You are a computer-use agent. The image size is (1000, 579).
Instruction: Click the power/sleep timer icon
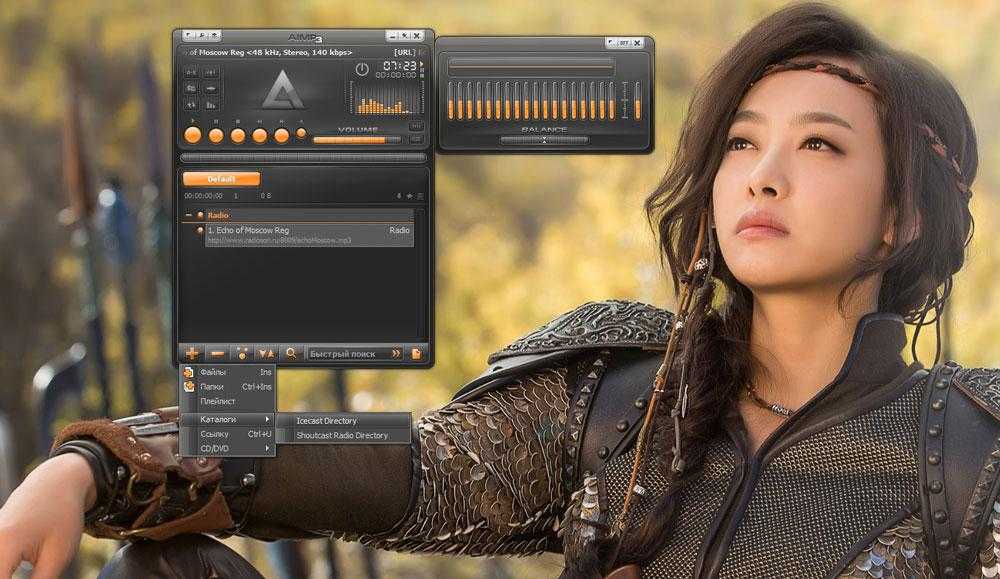(x=362, y=69)
